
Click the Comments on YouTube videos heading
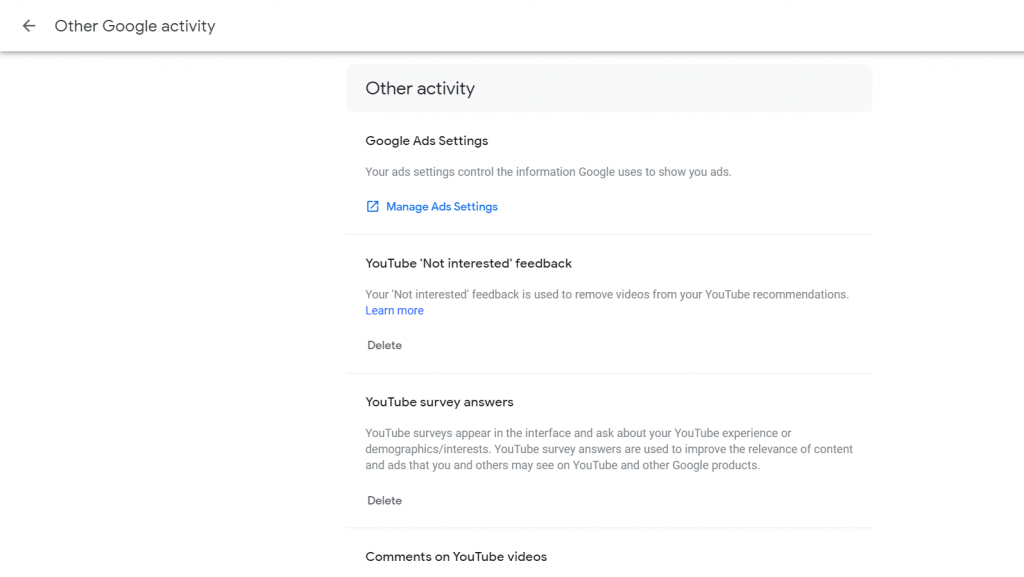[x=456, y=556]
